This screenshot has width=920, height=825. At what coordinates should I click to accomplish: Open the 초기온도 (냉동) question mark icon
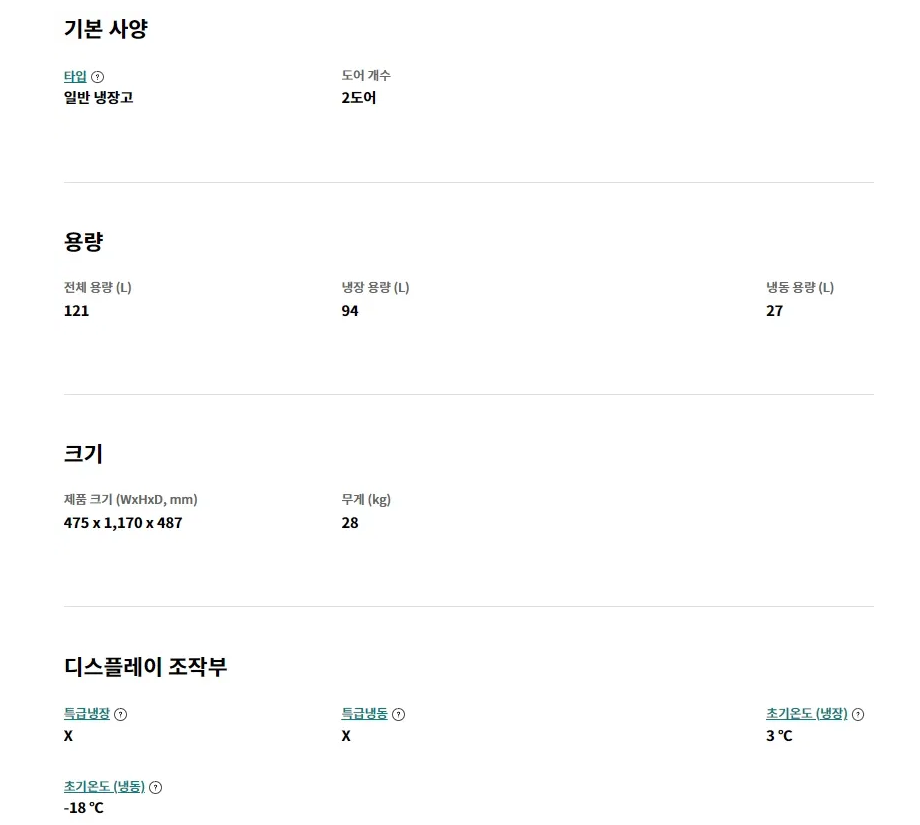click(x=156, y=787)
